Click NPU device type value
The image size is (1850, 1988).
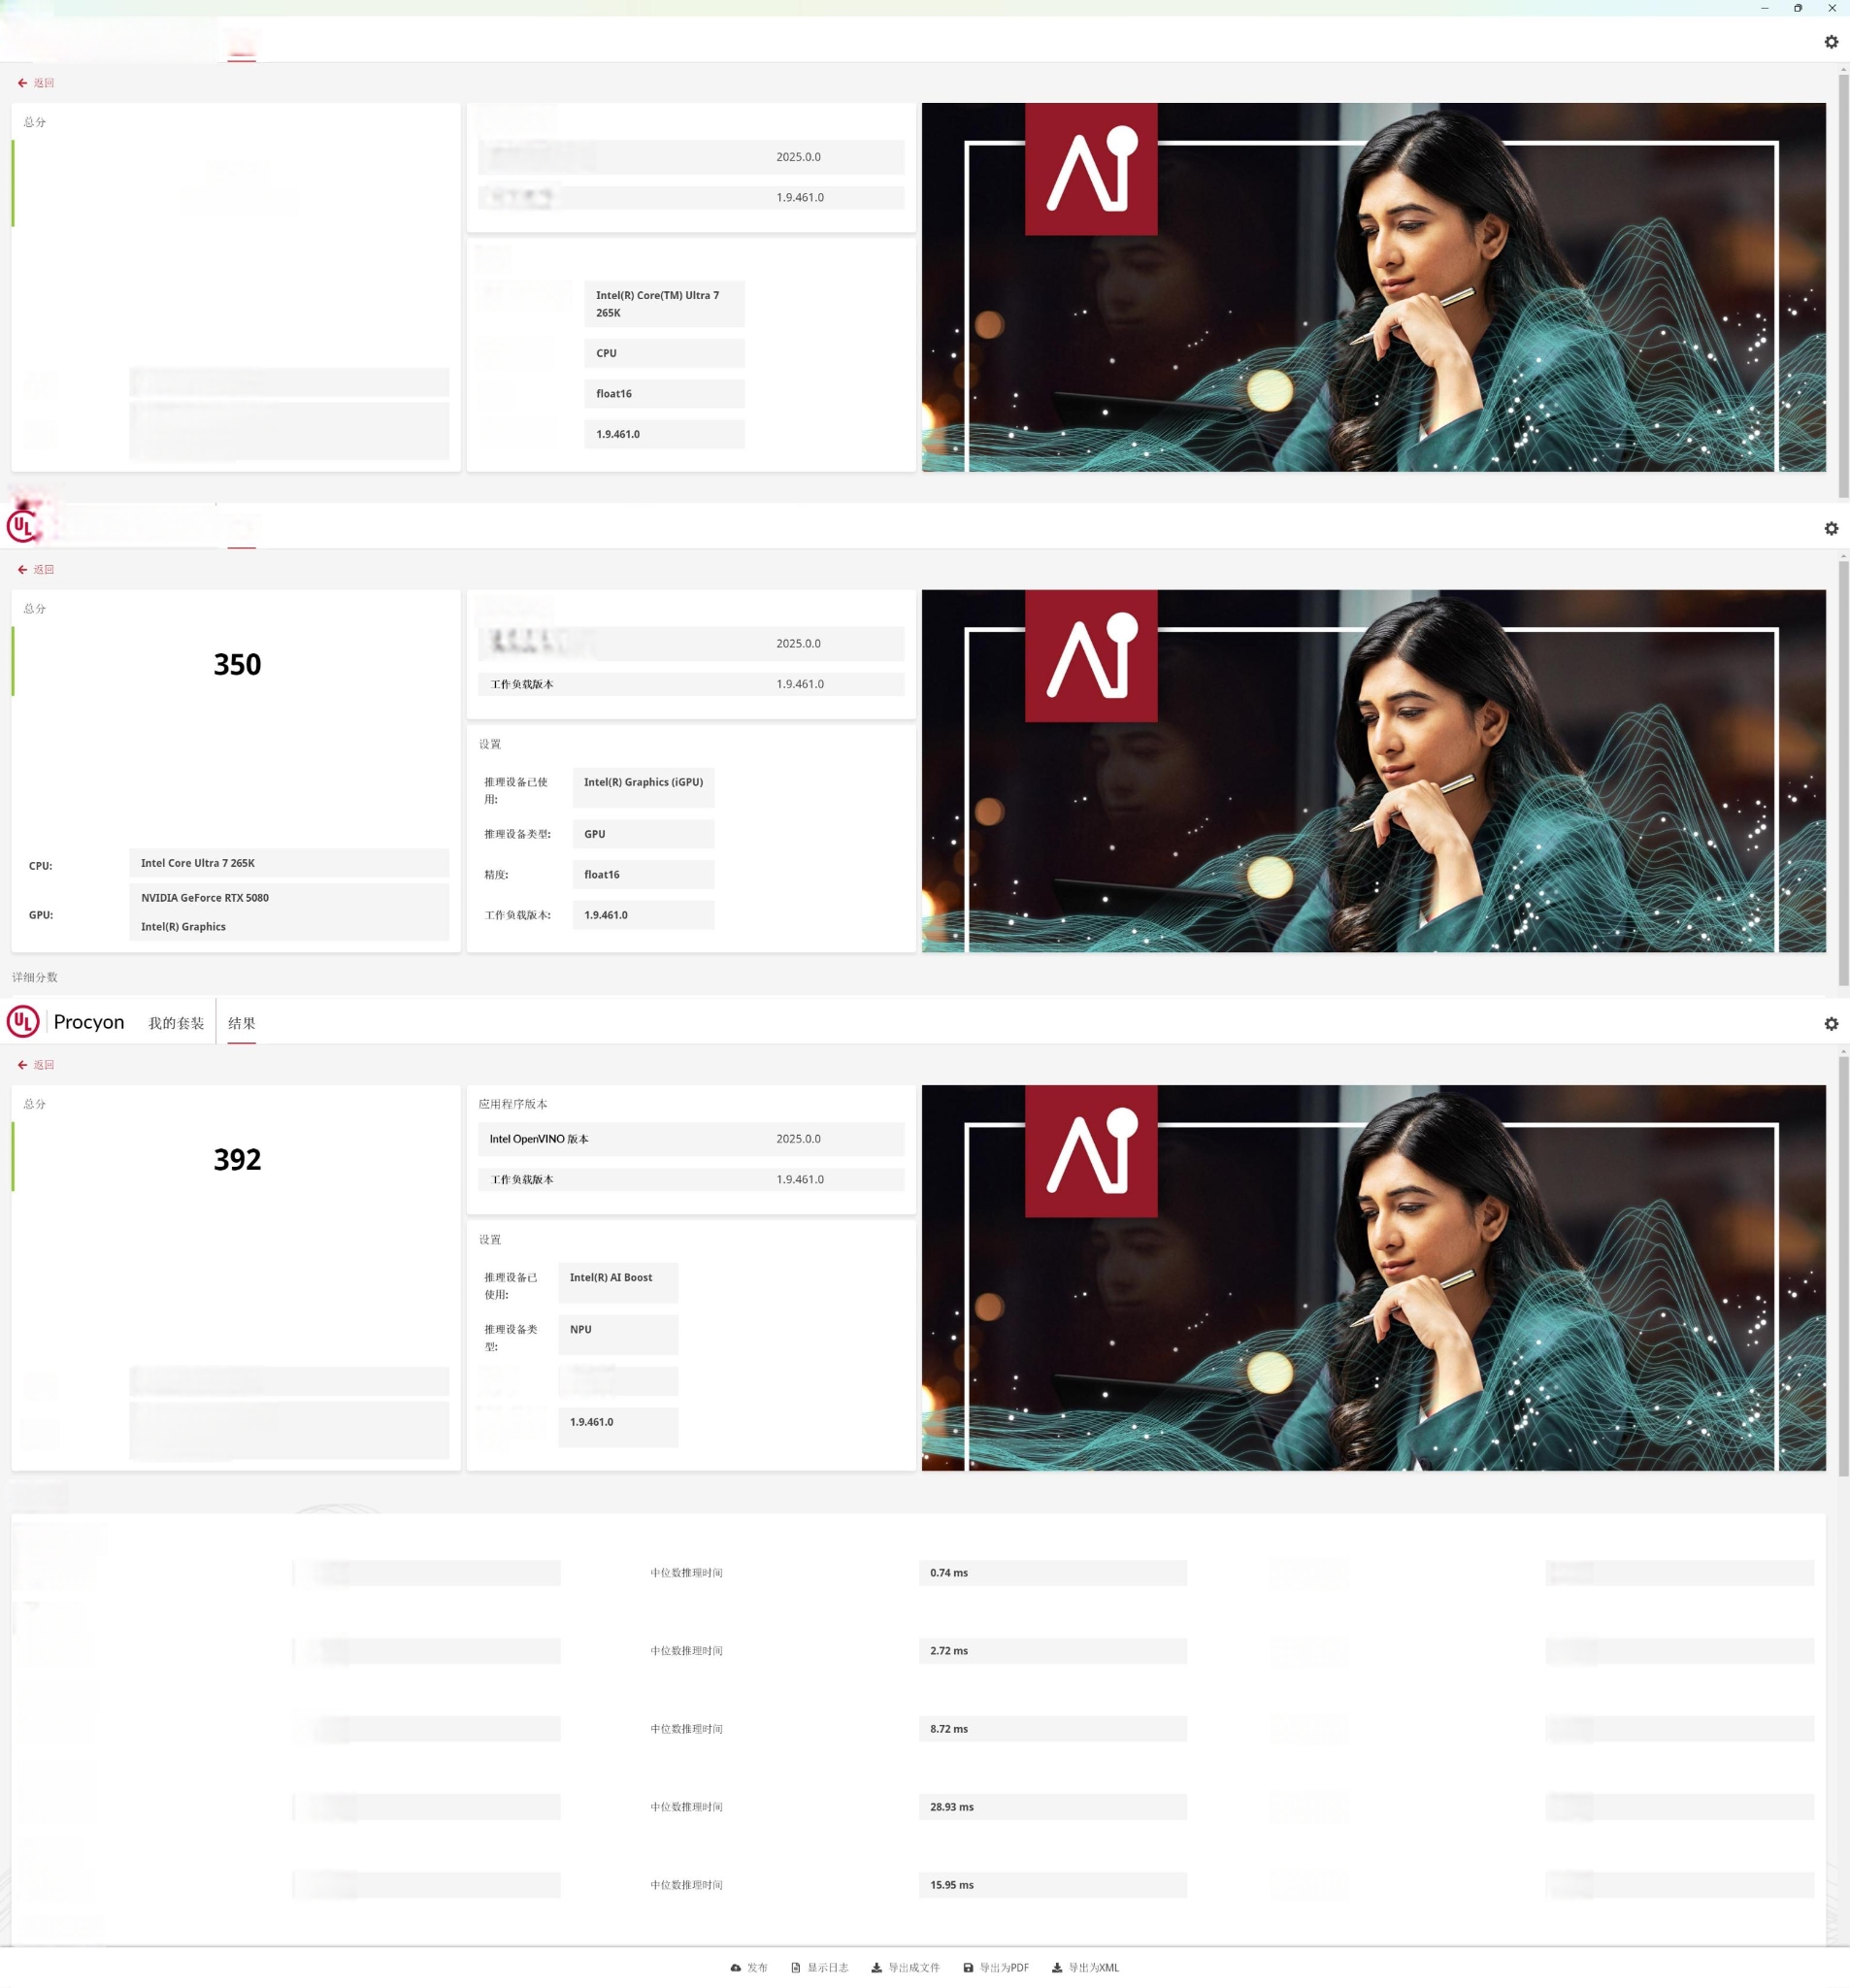point(618,1335)
